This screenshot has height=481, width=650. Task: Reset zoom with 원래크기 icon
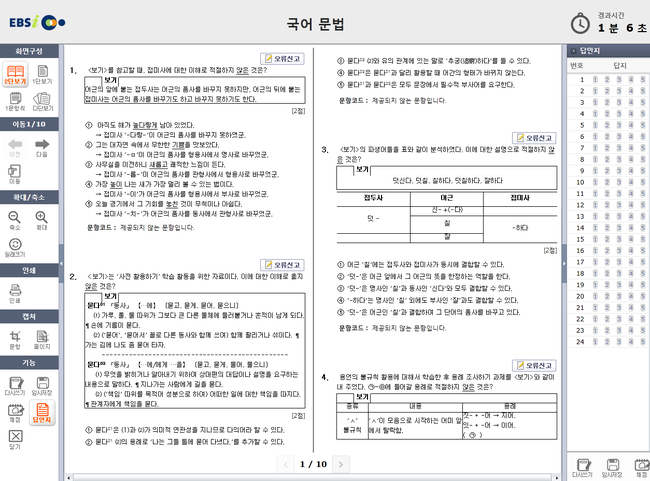point(15,248)
